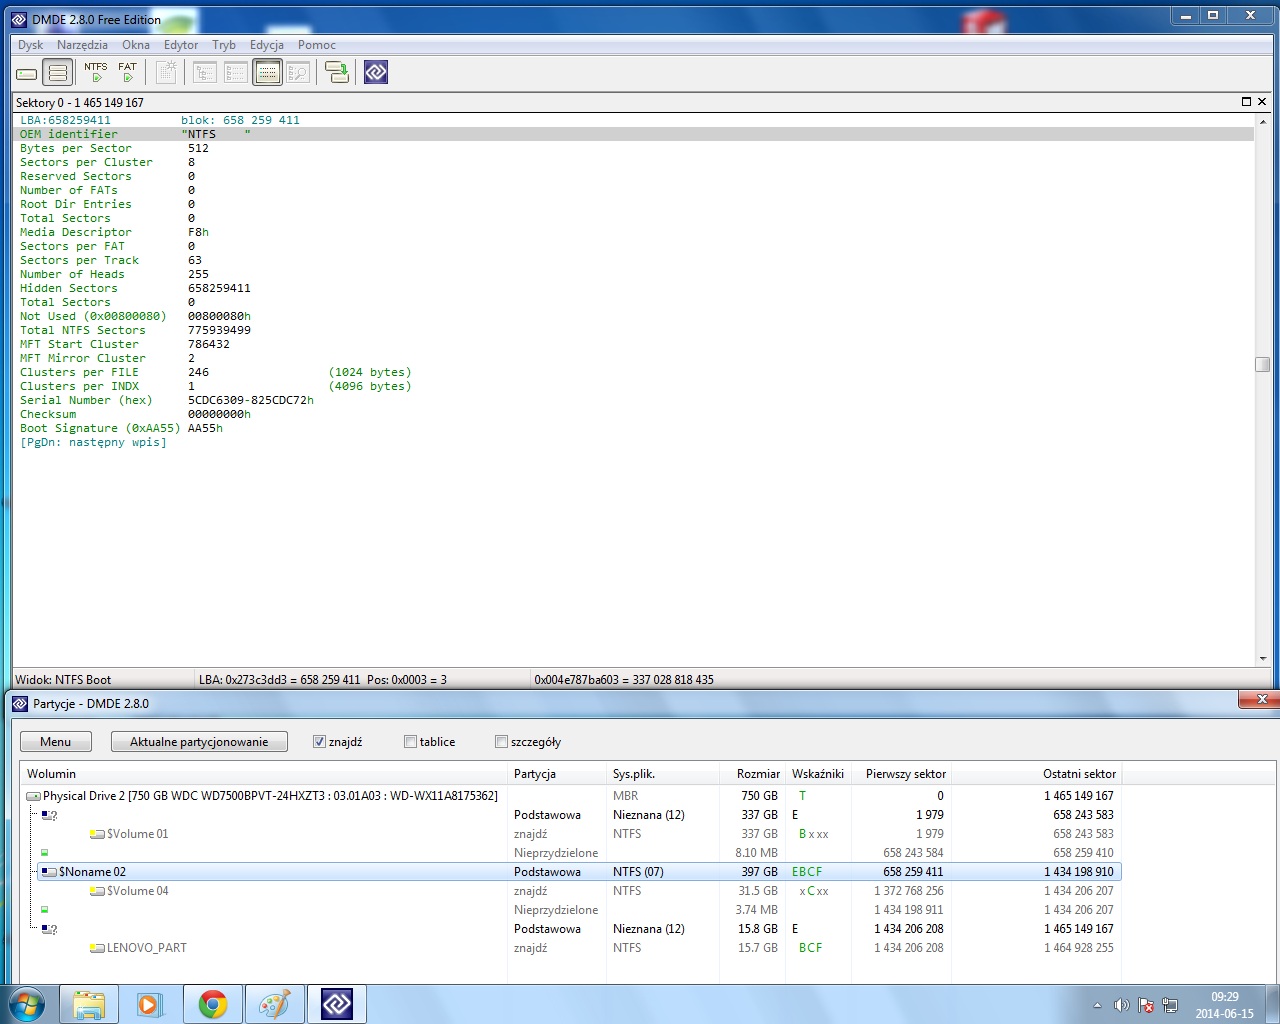Launch Google Chrome from the taskbar
The image size is (1280, 1024).
pos(212,1004)
